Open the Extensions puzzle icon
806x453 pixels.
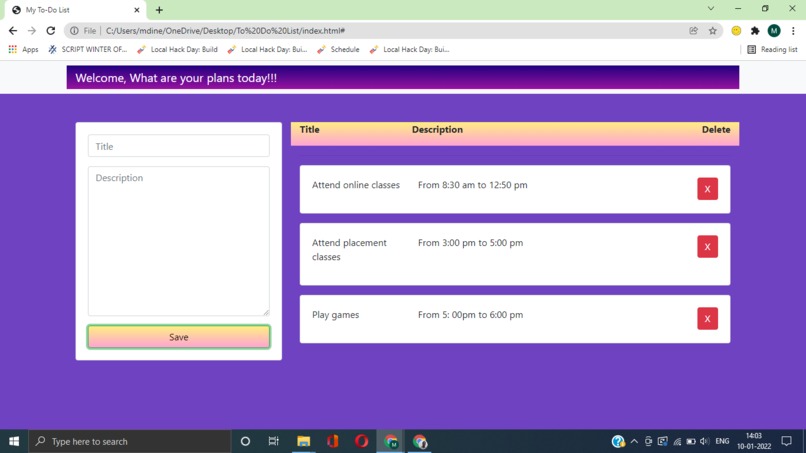(755, 31)
